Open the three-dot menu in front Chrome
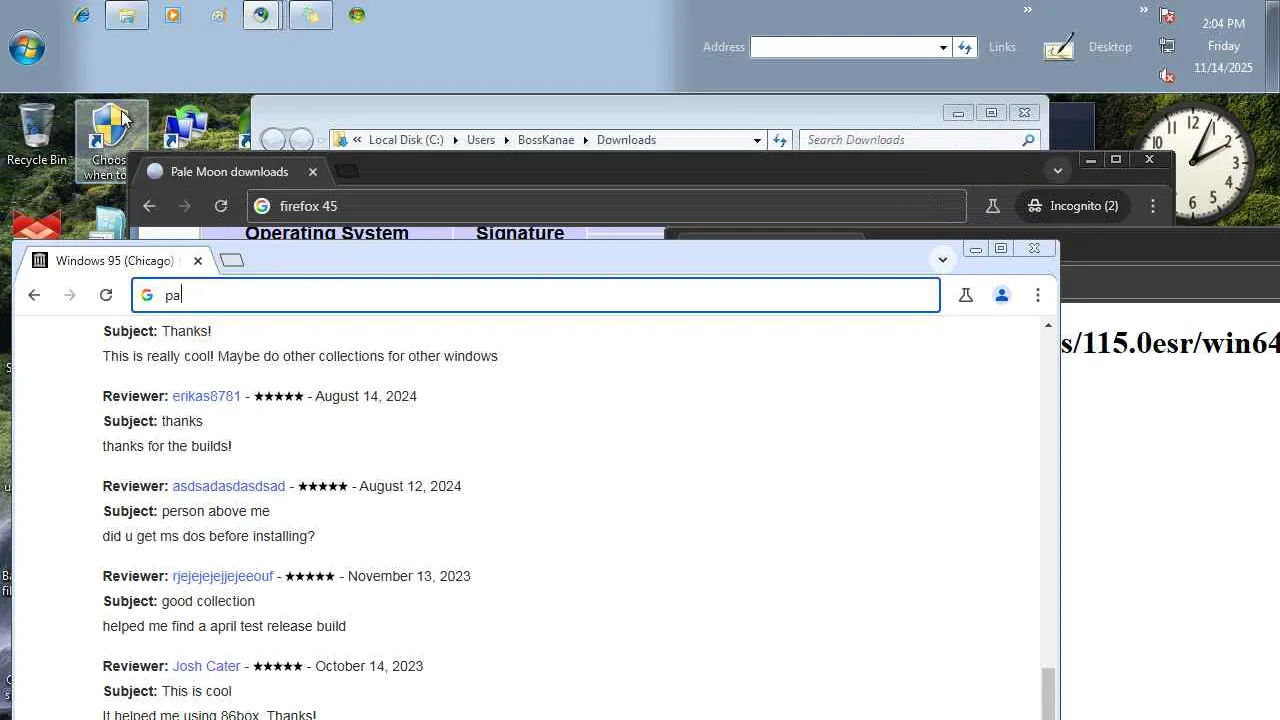Viewport: 1280px width, 720px height. point(1038,295)
